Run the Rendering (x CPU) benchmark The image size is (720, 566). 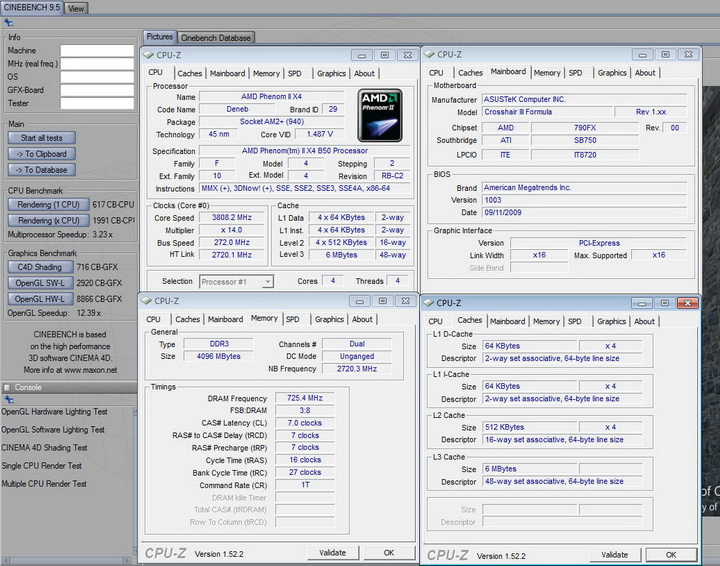point(48,220)
